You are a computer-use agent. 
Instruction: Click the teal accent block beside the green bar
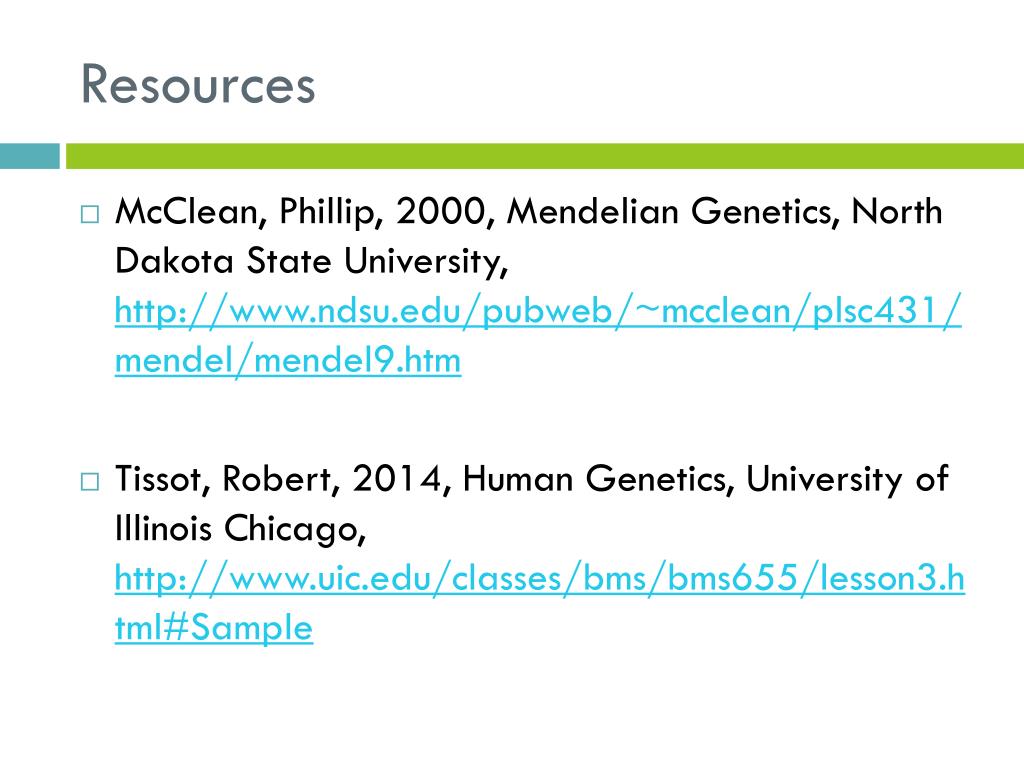(x=29, y=156)
